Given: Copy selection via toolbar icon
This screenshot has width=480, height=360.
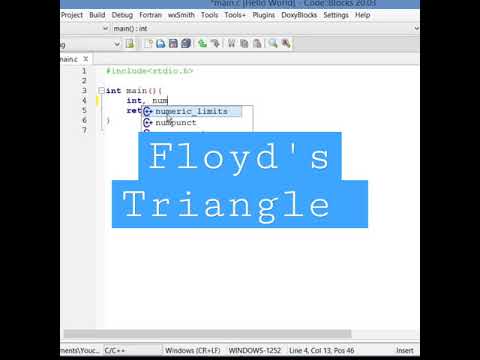Looking at the screenshot, I should (244, 43).
